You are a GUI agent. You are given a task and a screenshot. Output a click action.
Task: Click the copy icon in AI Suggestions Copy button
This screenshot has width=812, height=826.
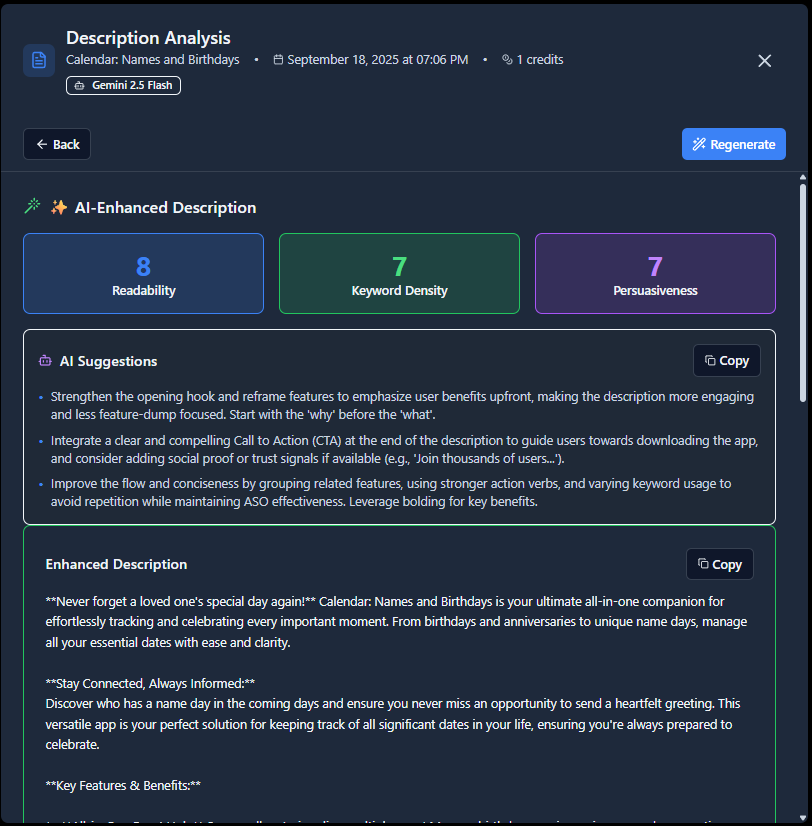click(x=710, y=360)
